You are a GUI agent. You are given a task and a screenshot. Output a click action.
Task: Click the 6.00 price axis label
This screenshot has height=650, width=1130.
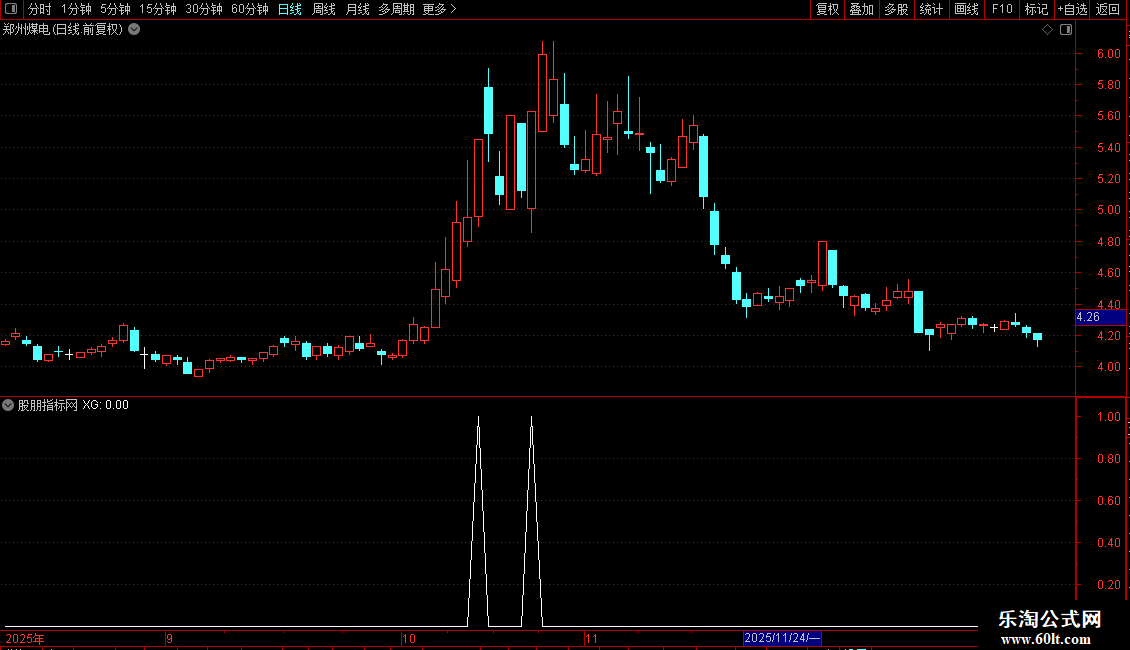(1108, 53)
